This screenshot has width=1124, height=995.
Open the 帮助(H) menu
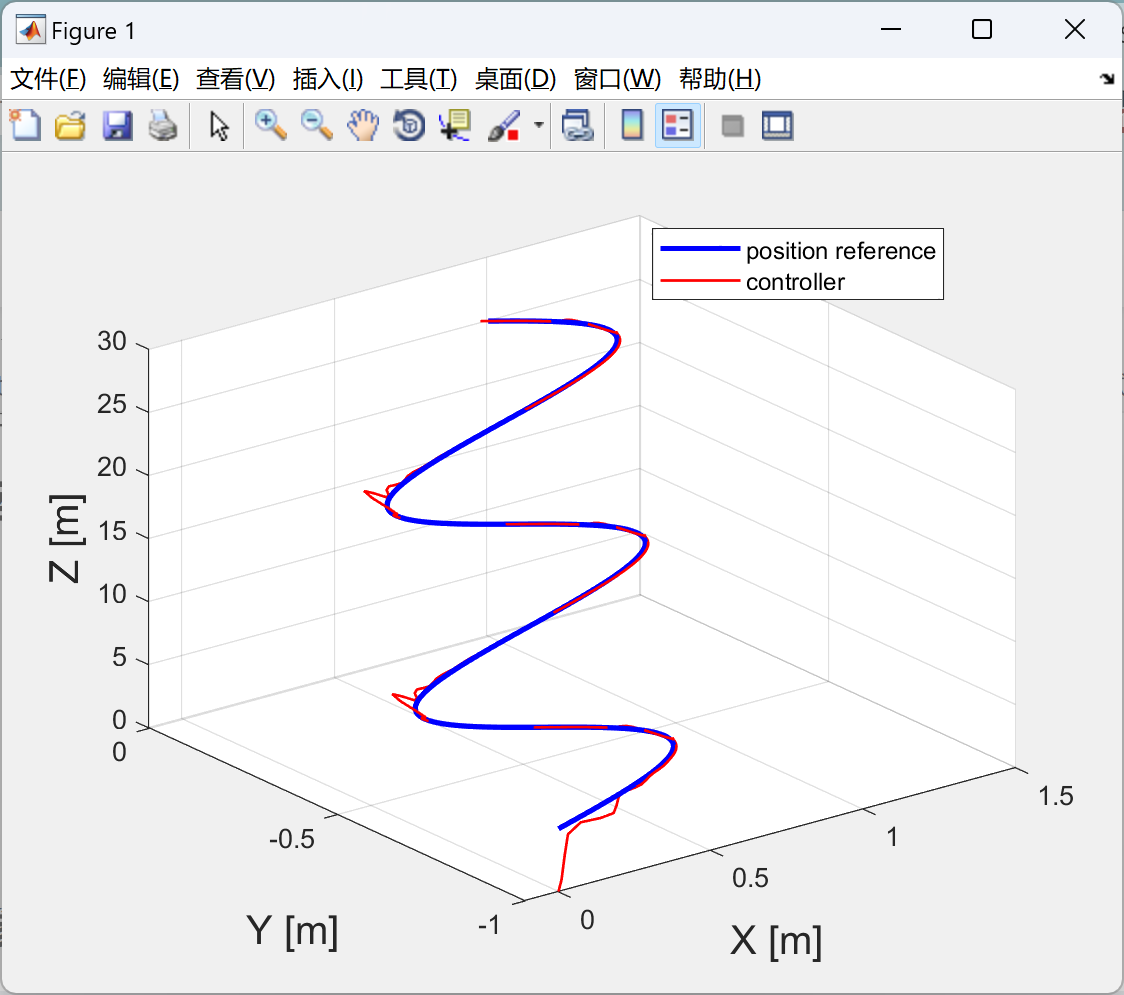point(720,79)
